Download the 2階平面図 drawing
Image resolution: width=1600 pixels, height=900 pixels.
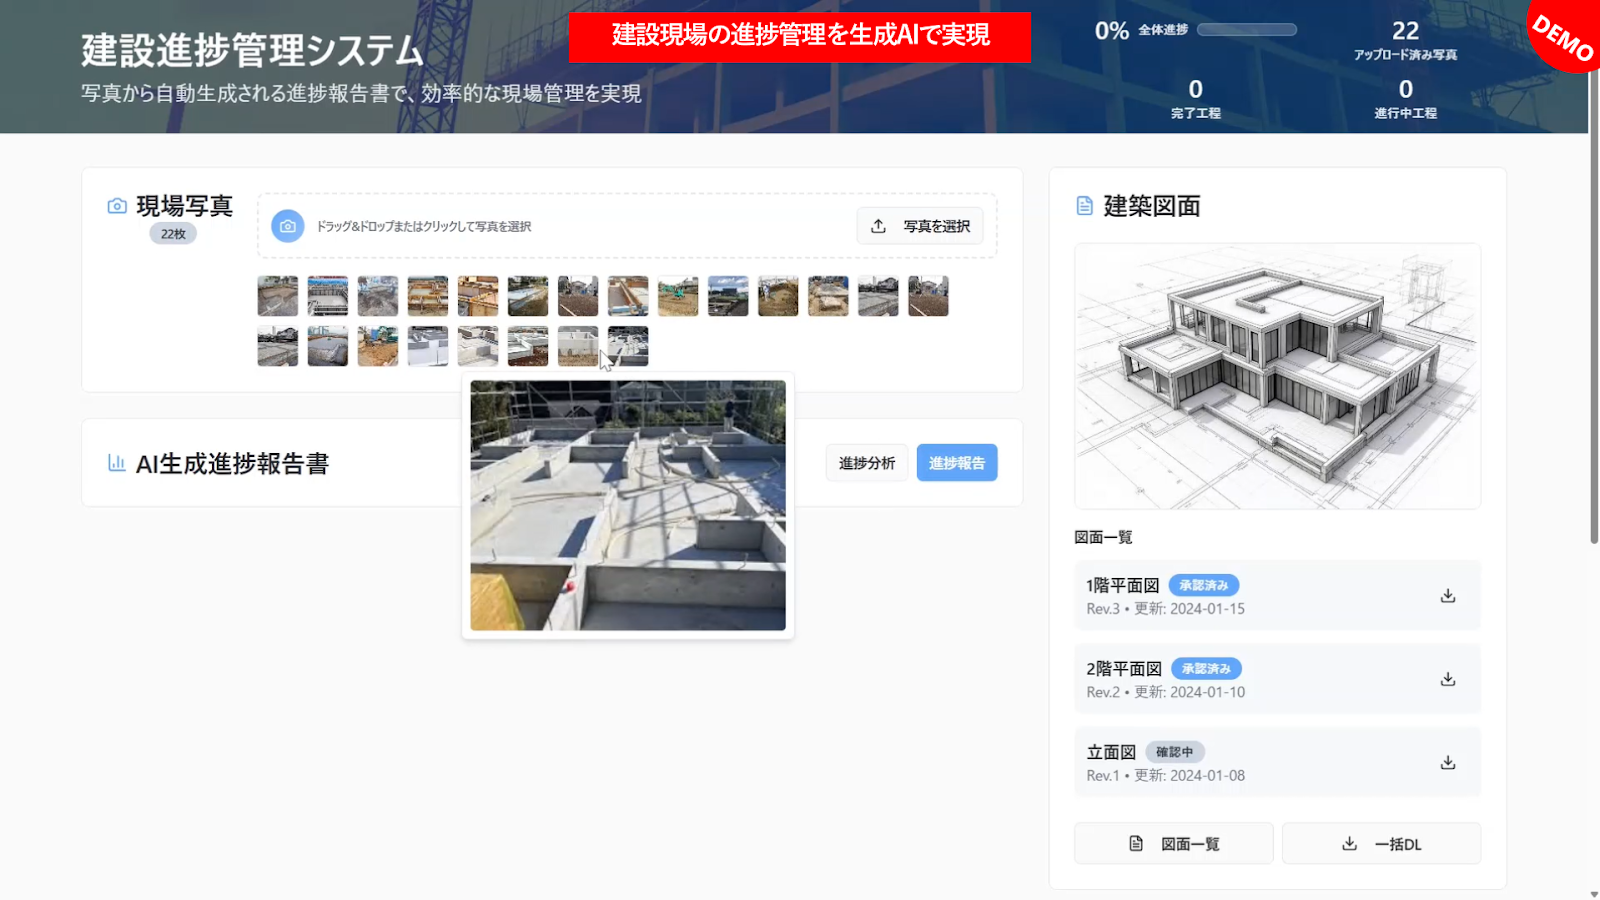pos(1447,679)
